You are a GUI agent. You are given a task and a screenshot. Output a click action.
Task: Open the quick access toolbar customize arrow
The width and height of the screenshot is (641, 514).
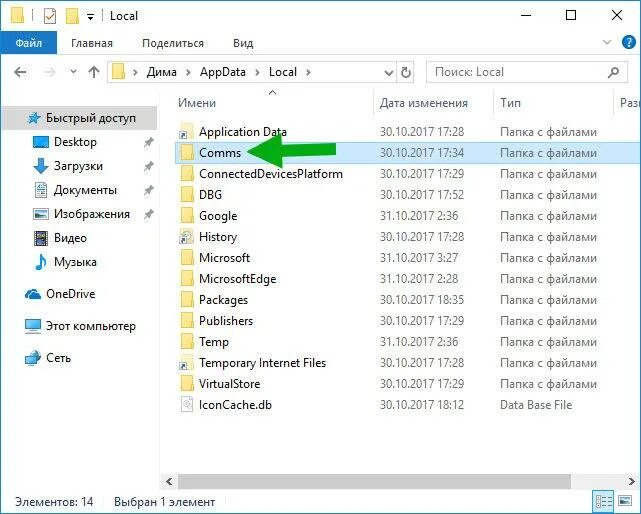[x=90, y=17]
